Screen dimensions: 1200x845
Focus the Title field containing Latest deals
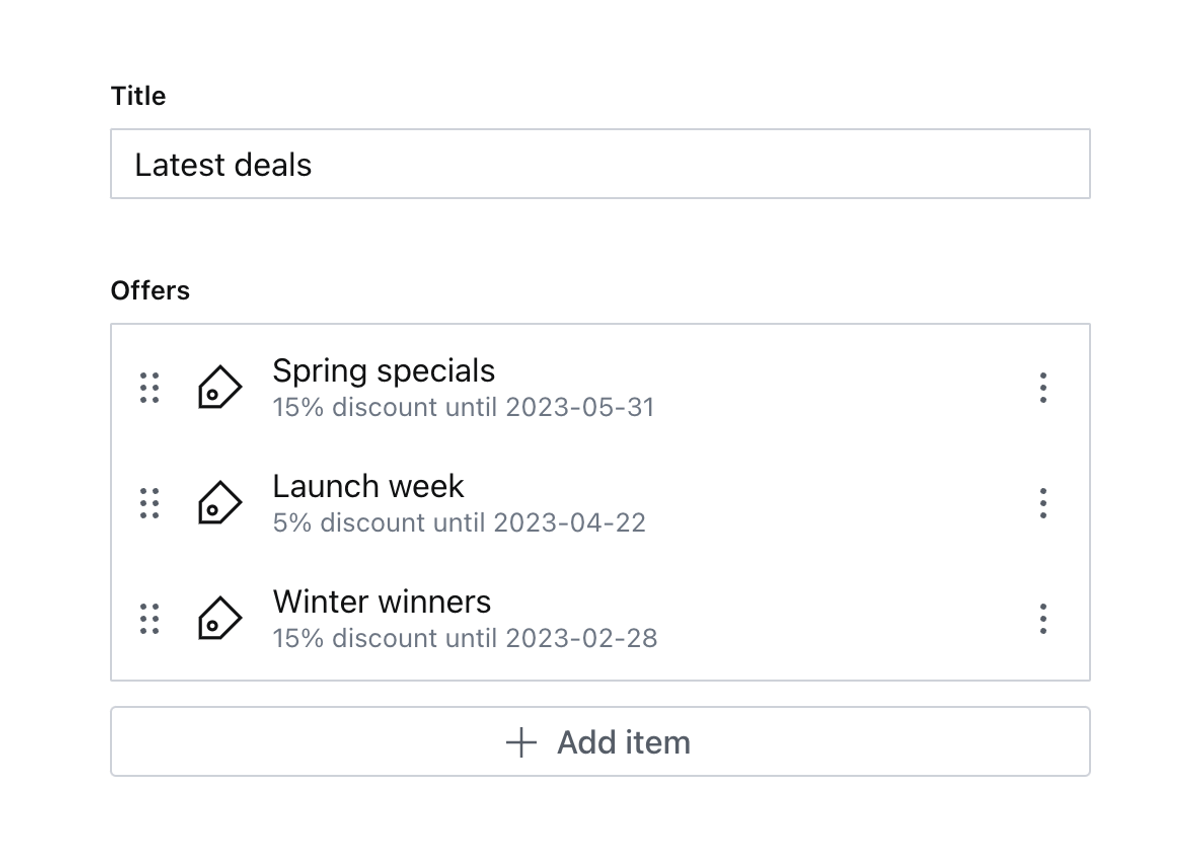pos(600,164)
